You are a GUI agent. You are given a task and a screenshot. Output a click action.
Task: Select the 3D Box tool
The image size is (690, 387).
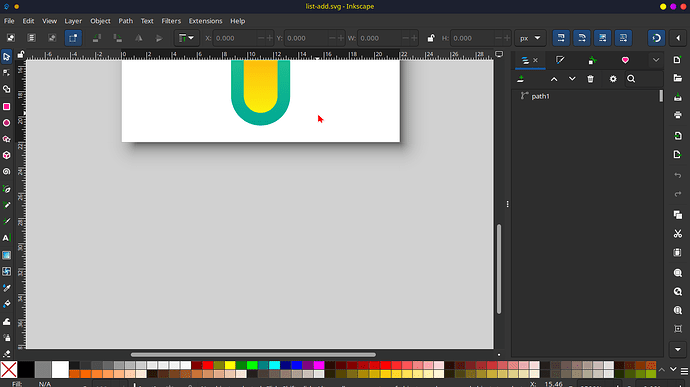[7, 155]
